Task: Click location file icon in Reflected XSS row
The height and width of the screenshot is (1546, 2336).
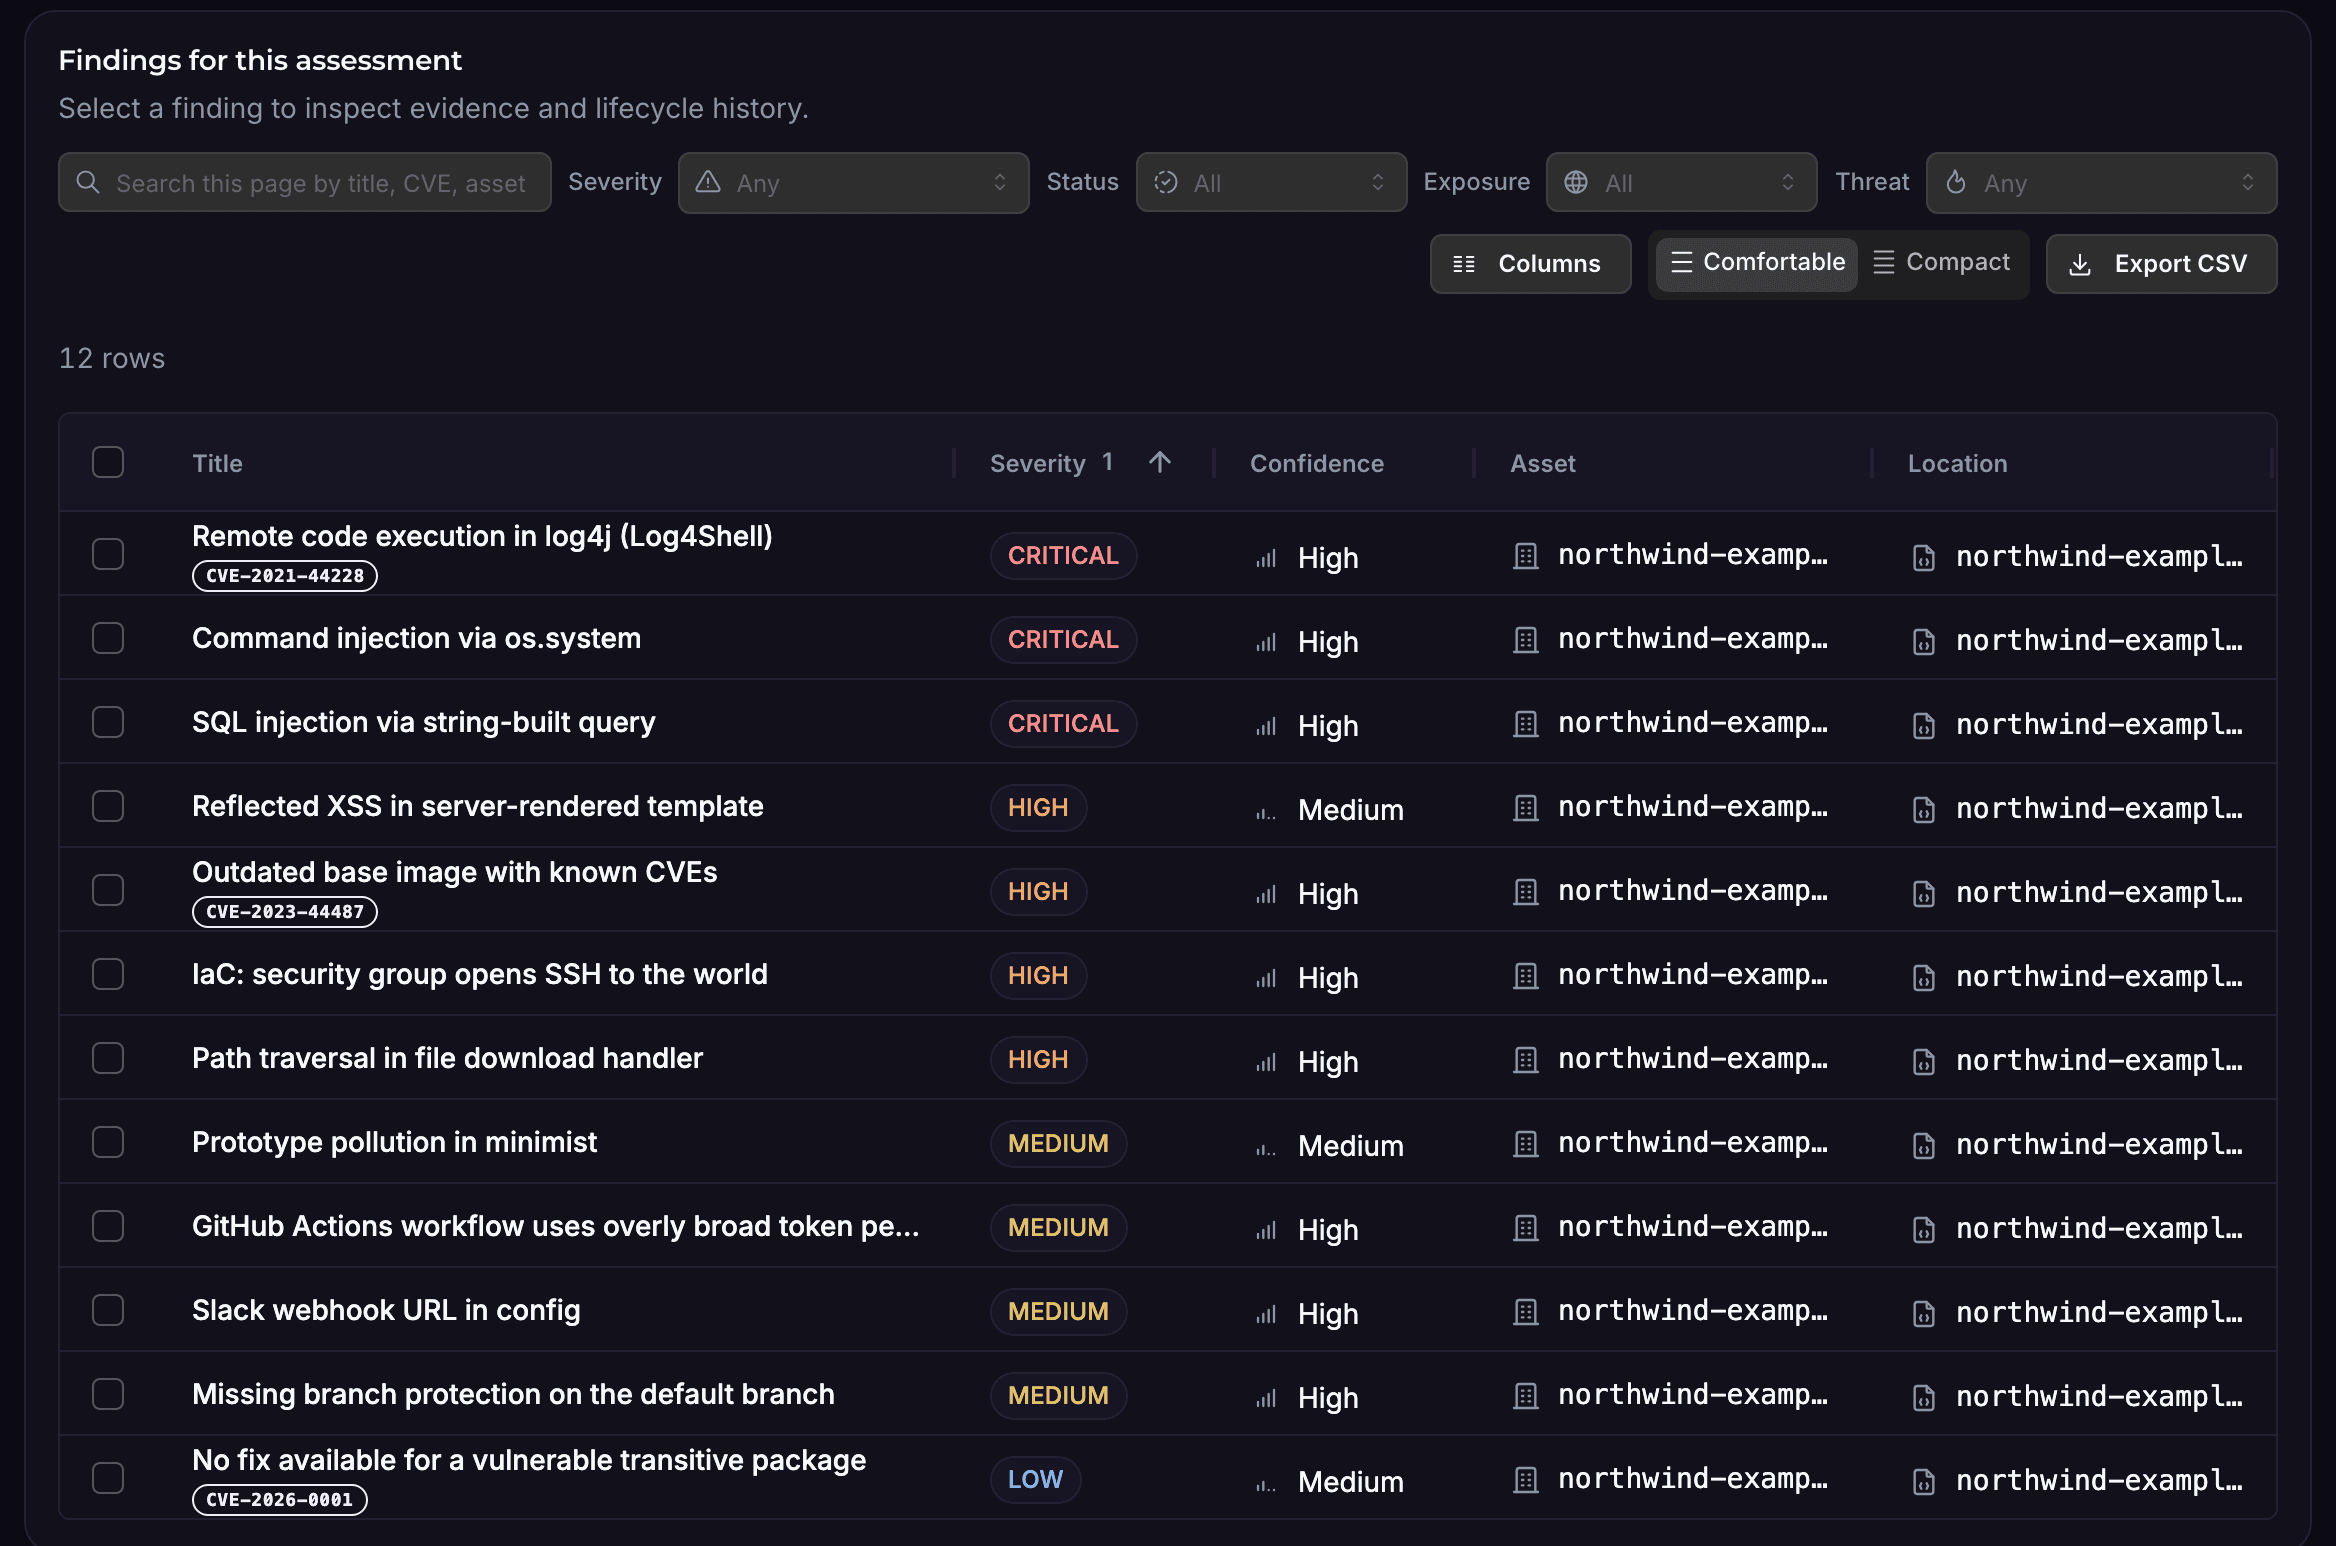Action: [1924, 810]
